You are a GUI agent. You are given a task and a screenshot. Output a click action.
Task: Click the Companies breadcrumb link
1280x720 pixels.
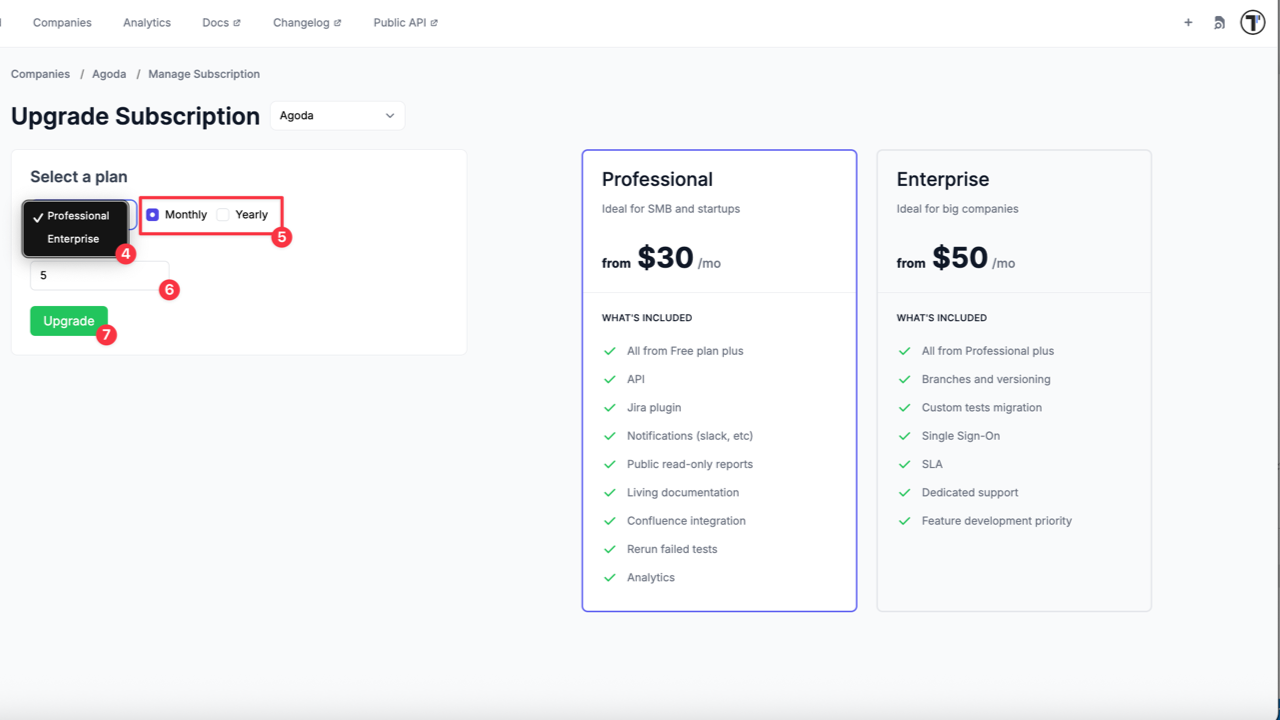(40, 74)
